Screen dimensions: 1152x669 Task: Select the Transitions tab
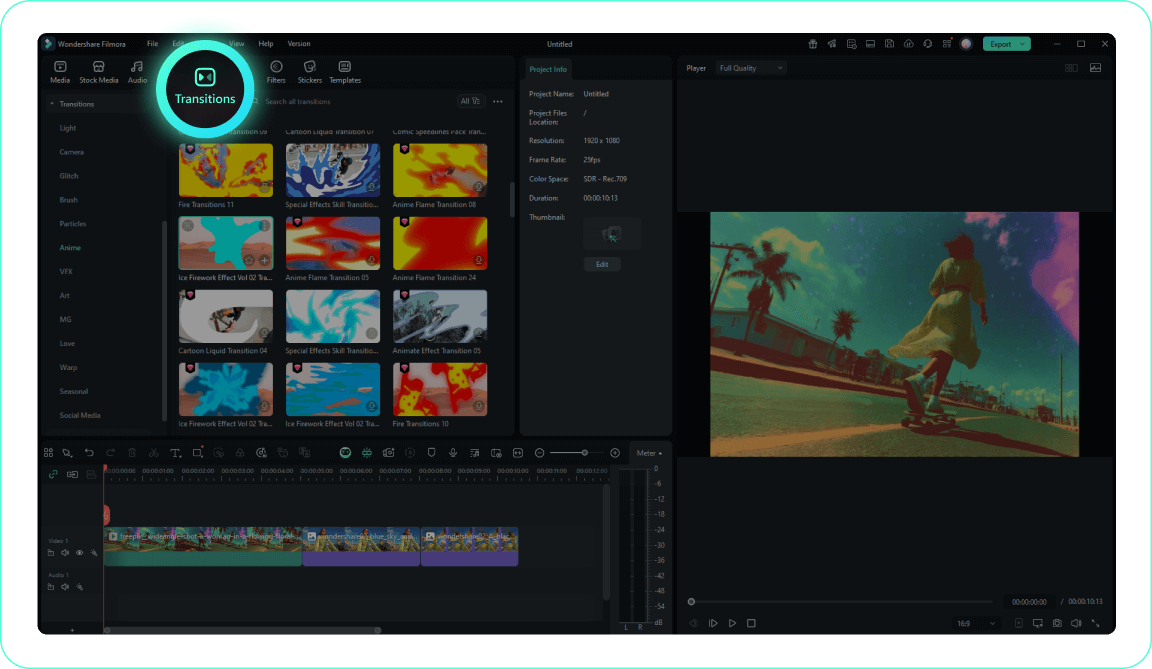[x=205, y=88]
